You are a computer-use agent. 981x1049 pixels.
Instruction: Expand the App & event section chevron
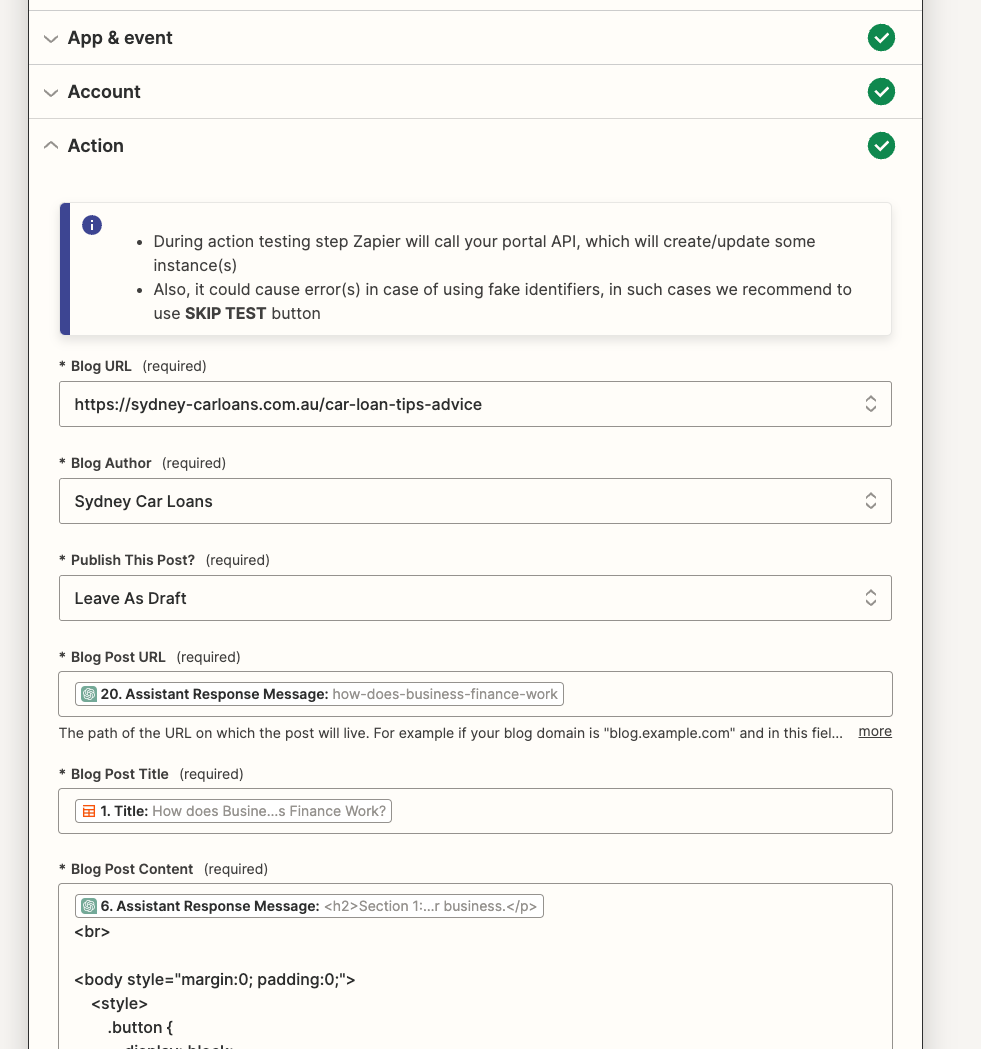(51, 38)
